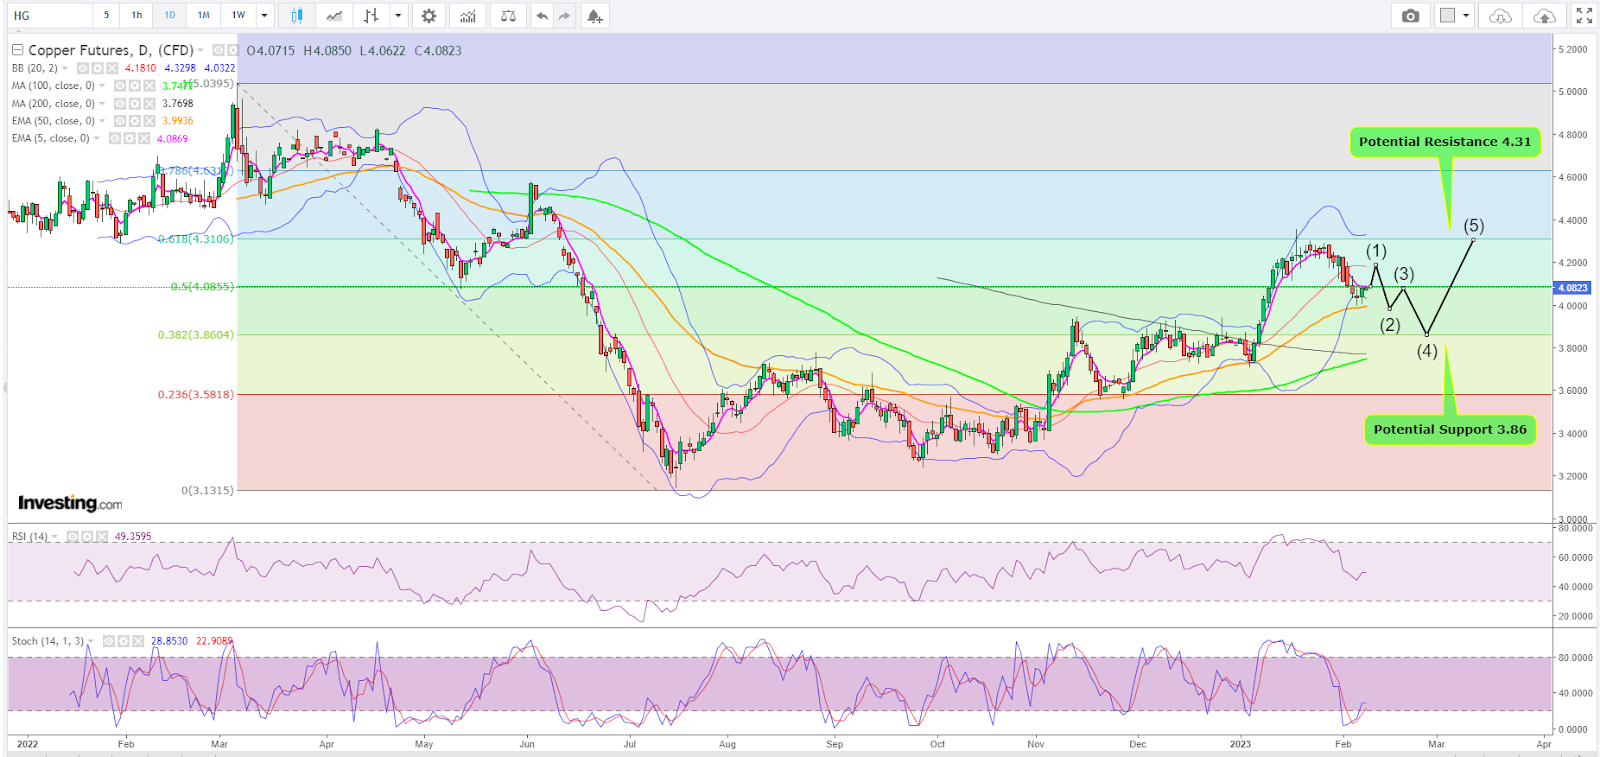Expand RSI (14) options arrow

pos(55,537)
